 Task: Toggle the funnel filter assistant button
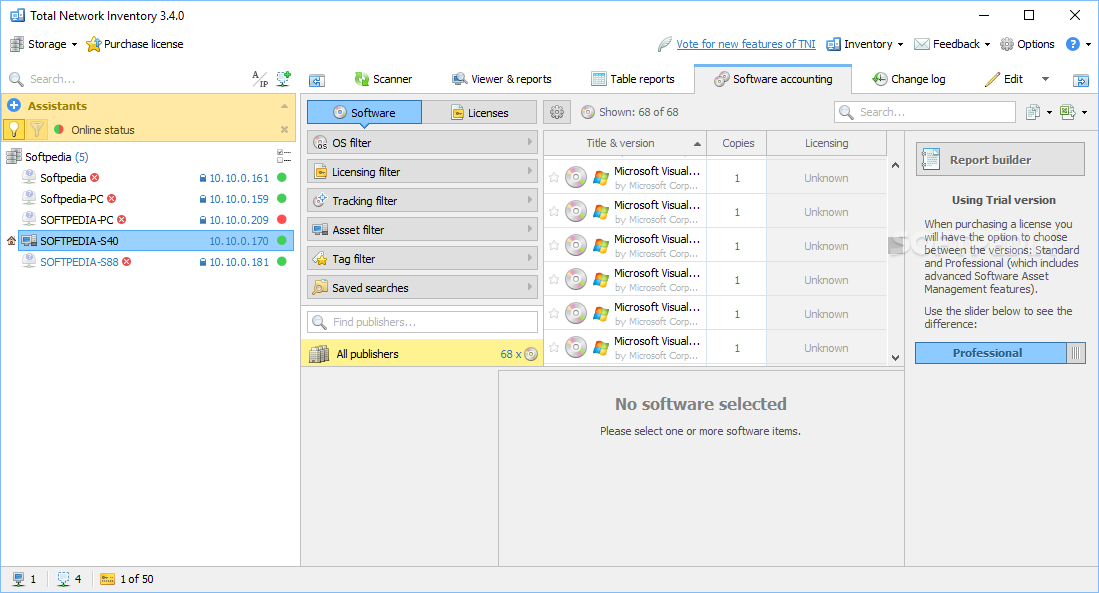click(36, 130)
